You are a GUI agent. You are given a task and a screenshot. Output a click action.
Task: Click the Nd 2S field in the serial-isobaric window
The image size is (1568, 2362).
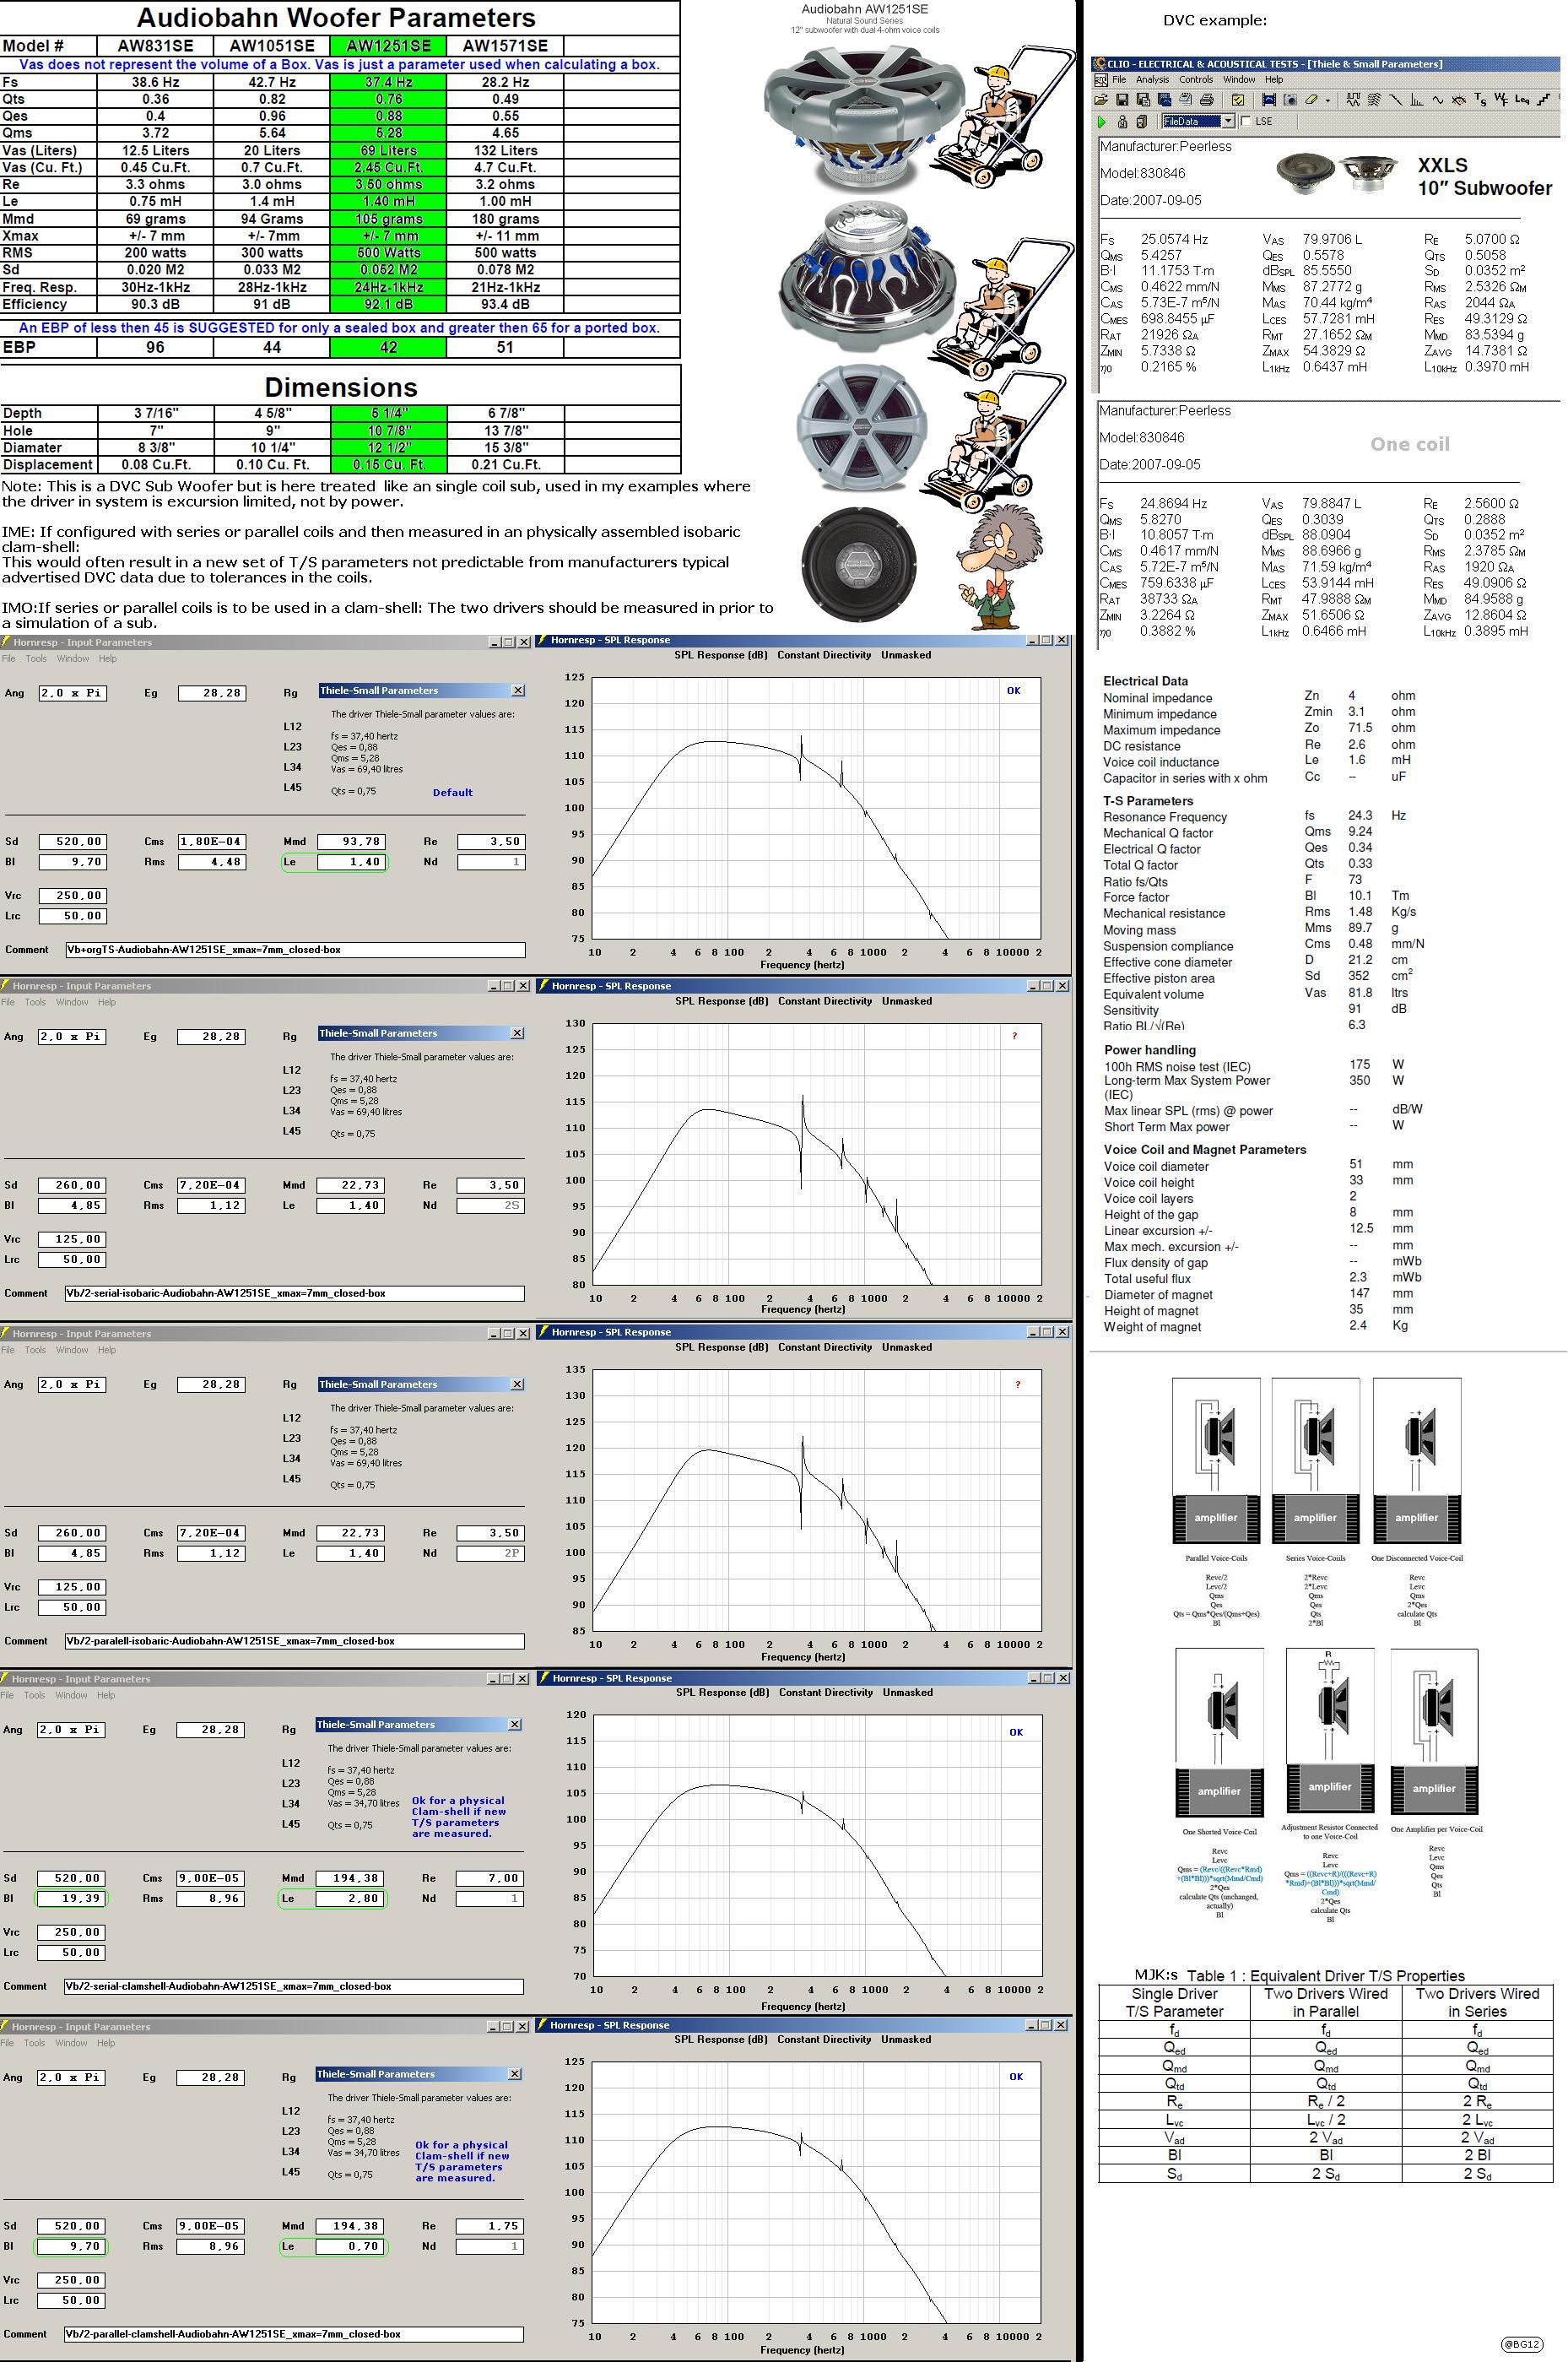click(490, 1205)
